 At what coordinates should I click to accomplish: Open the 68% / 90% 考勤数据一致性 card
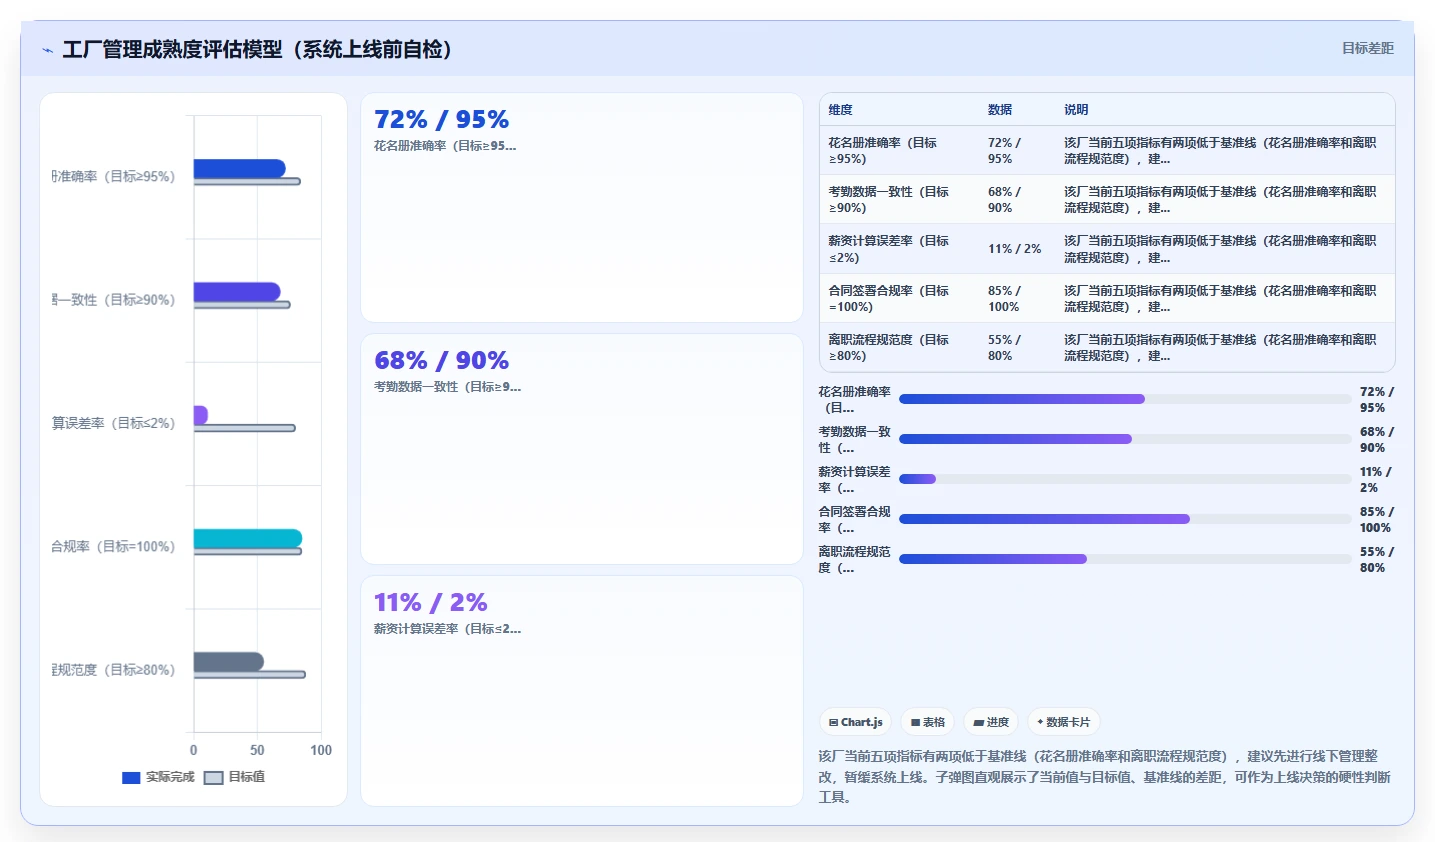pos(582,449)
